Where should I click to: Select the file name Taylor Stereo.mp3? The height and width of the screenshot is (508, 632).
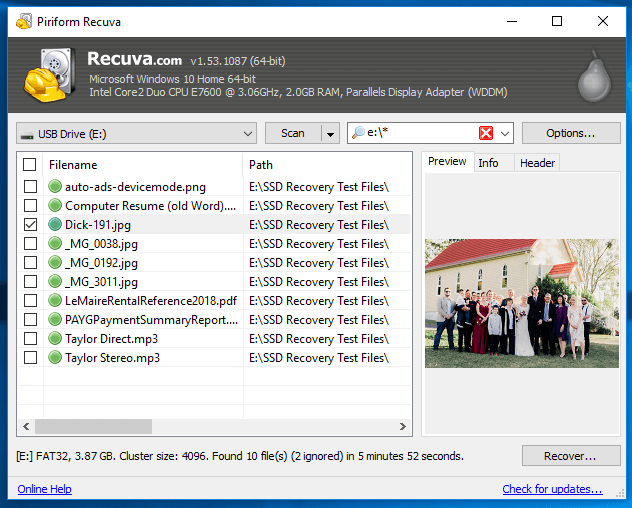112,357
